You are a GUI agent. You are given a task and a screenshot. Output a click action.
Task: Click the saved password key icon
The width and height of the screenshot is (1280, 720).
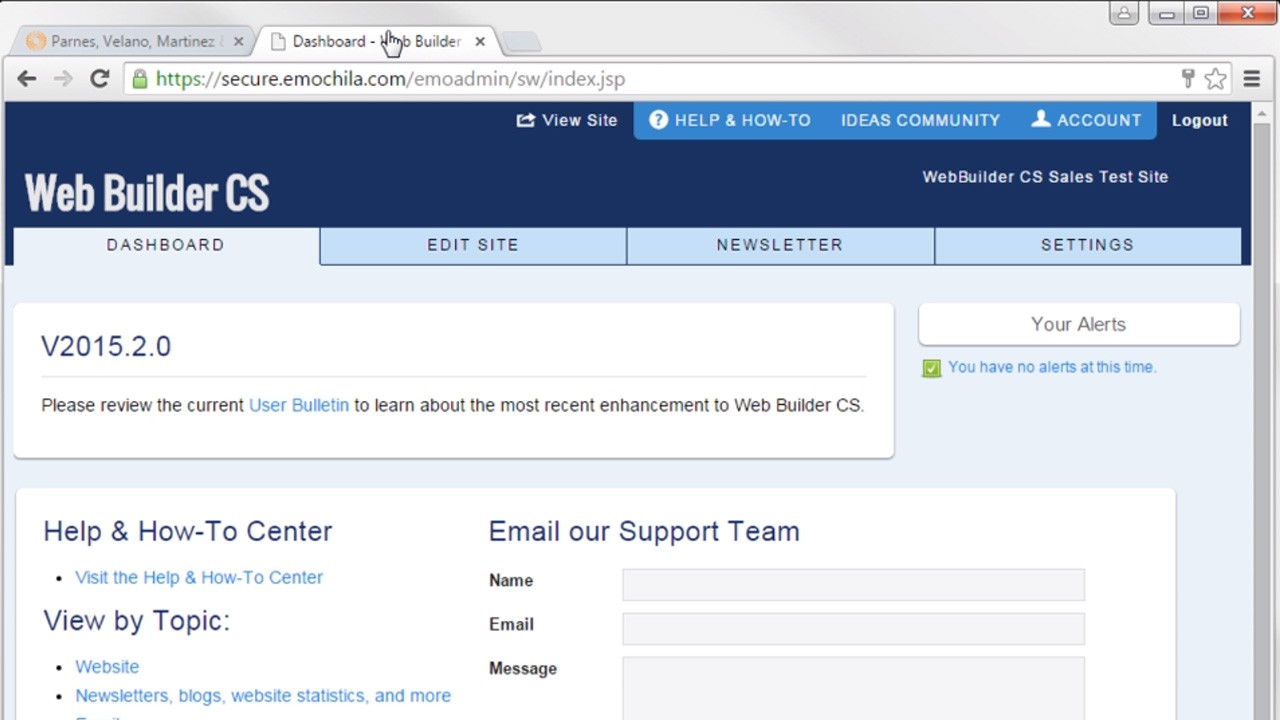pos(1188,79)
